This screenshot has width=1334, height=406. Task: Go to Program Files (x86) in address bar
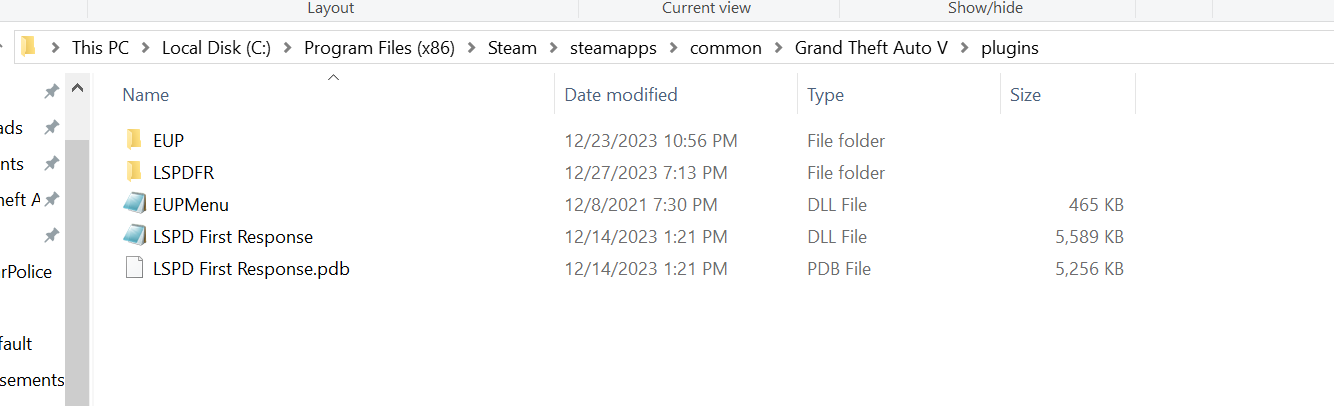[379, 48]
